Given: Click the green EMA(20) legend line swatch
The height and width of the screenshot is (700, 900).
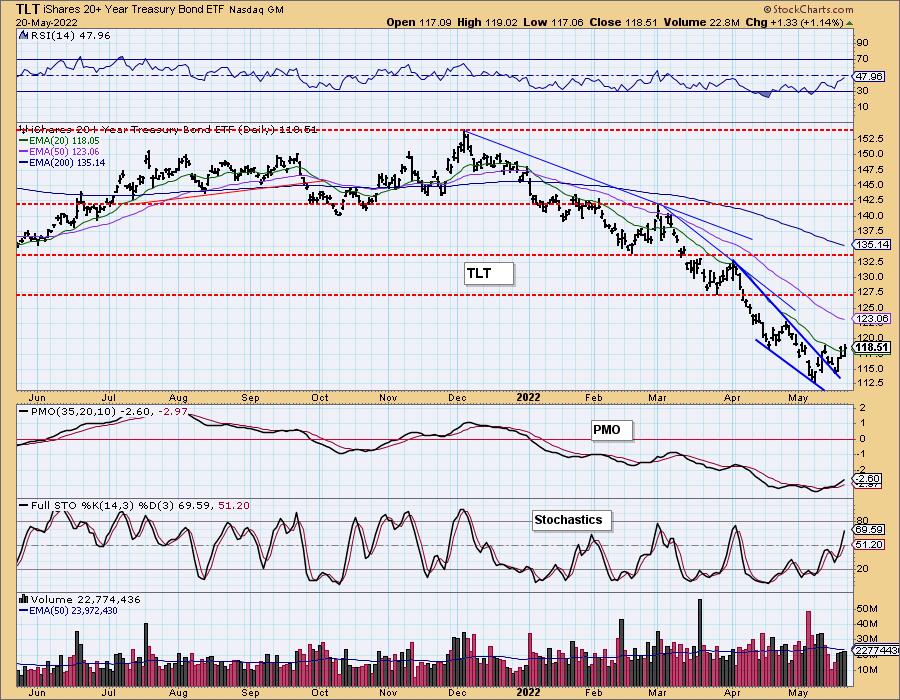Looking at the screenshot, I should [x=24, y=140].
